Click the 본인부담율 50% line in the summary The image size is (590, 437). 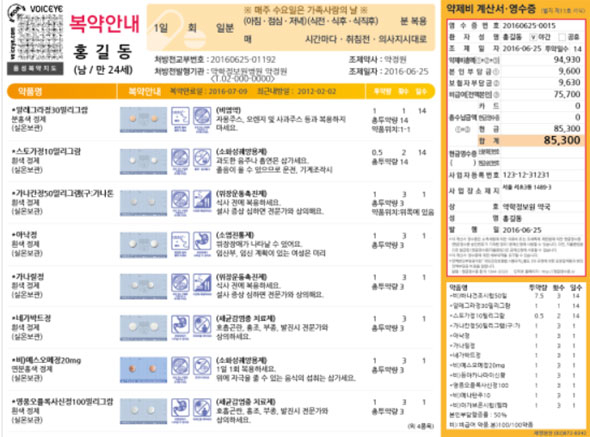478,415
